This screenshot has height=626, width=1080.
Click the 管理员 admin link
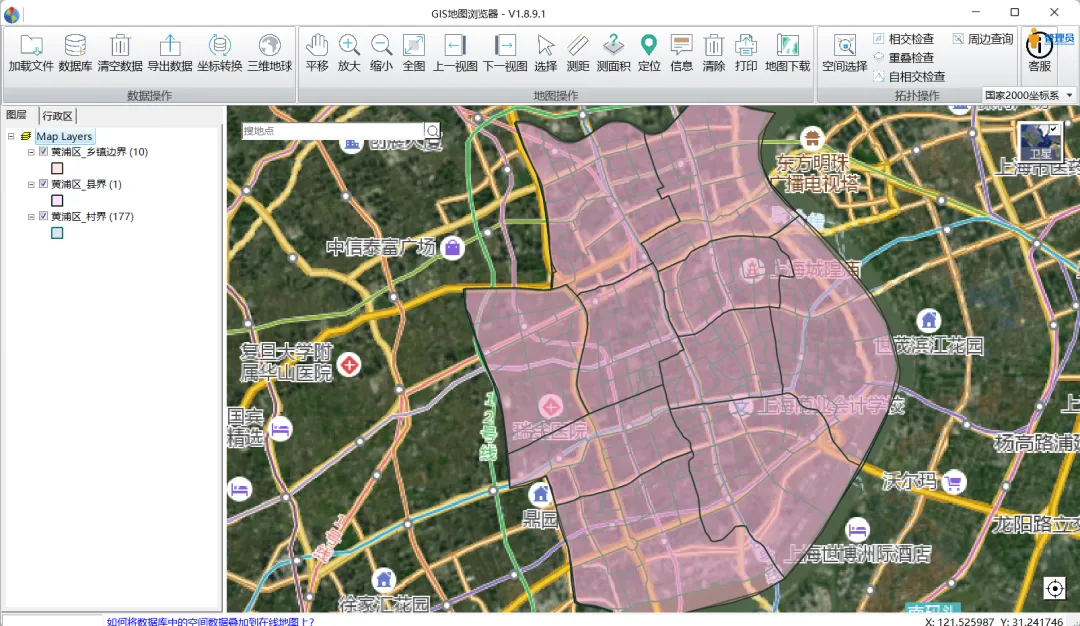coord(1059,38)
